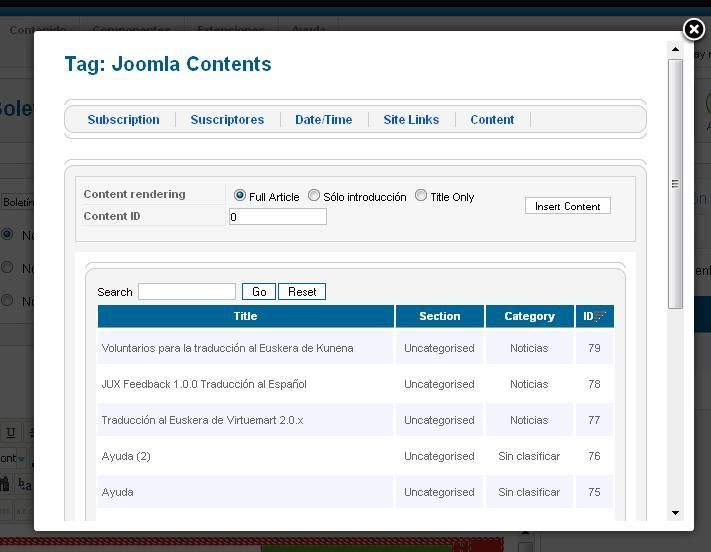Click the ID cell showing 78
711x552 pixels.
point(594,384)
